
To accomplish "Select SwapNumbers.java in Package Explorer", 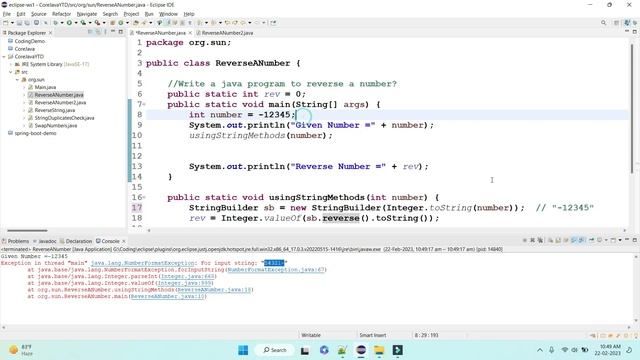I will tap(56, 126).
